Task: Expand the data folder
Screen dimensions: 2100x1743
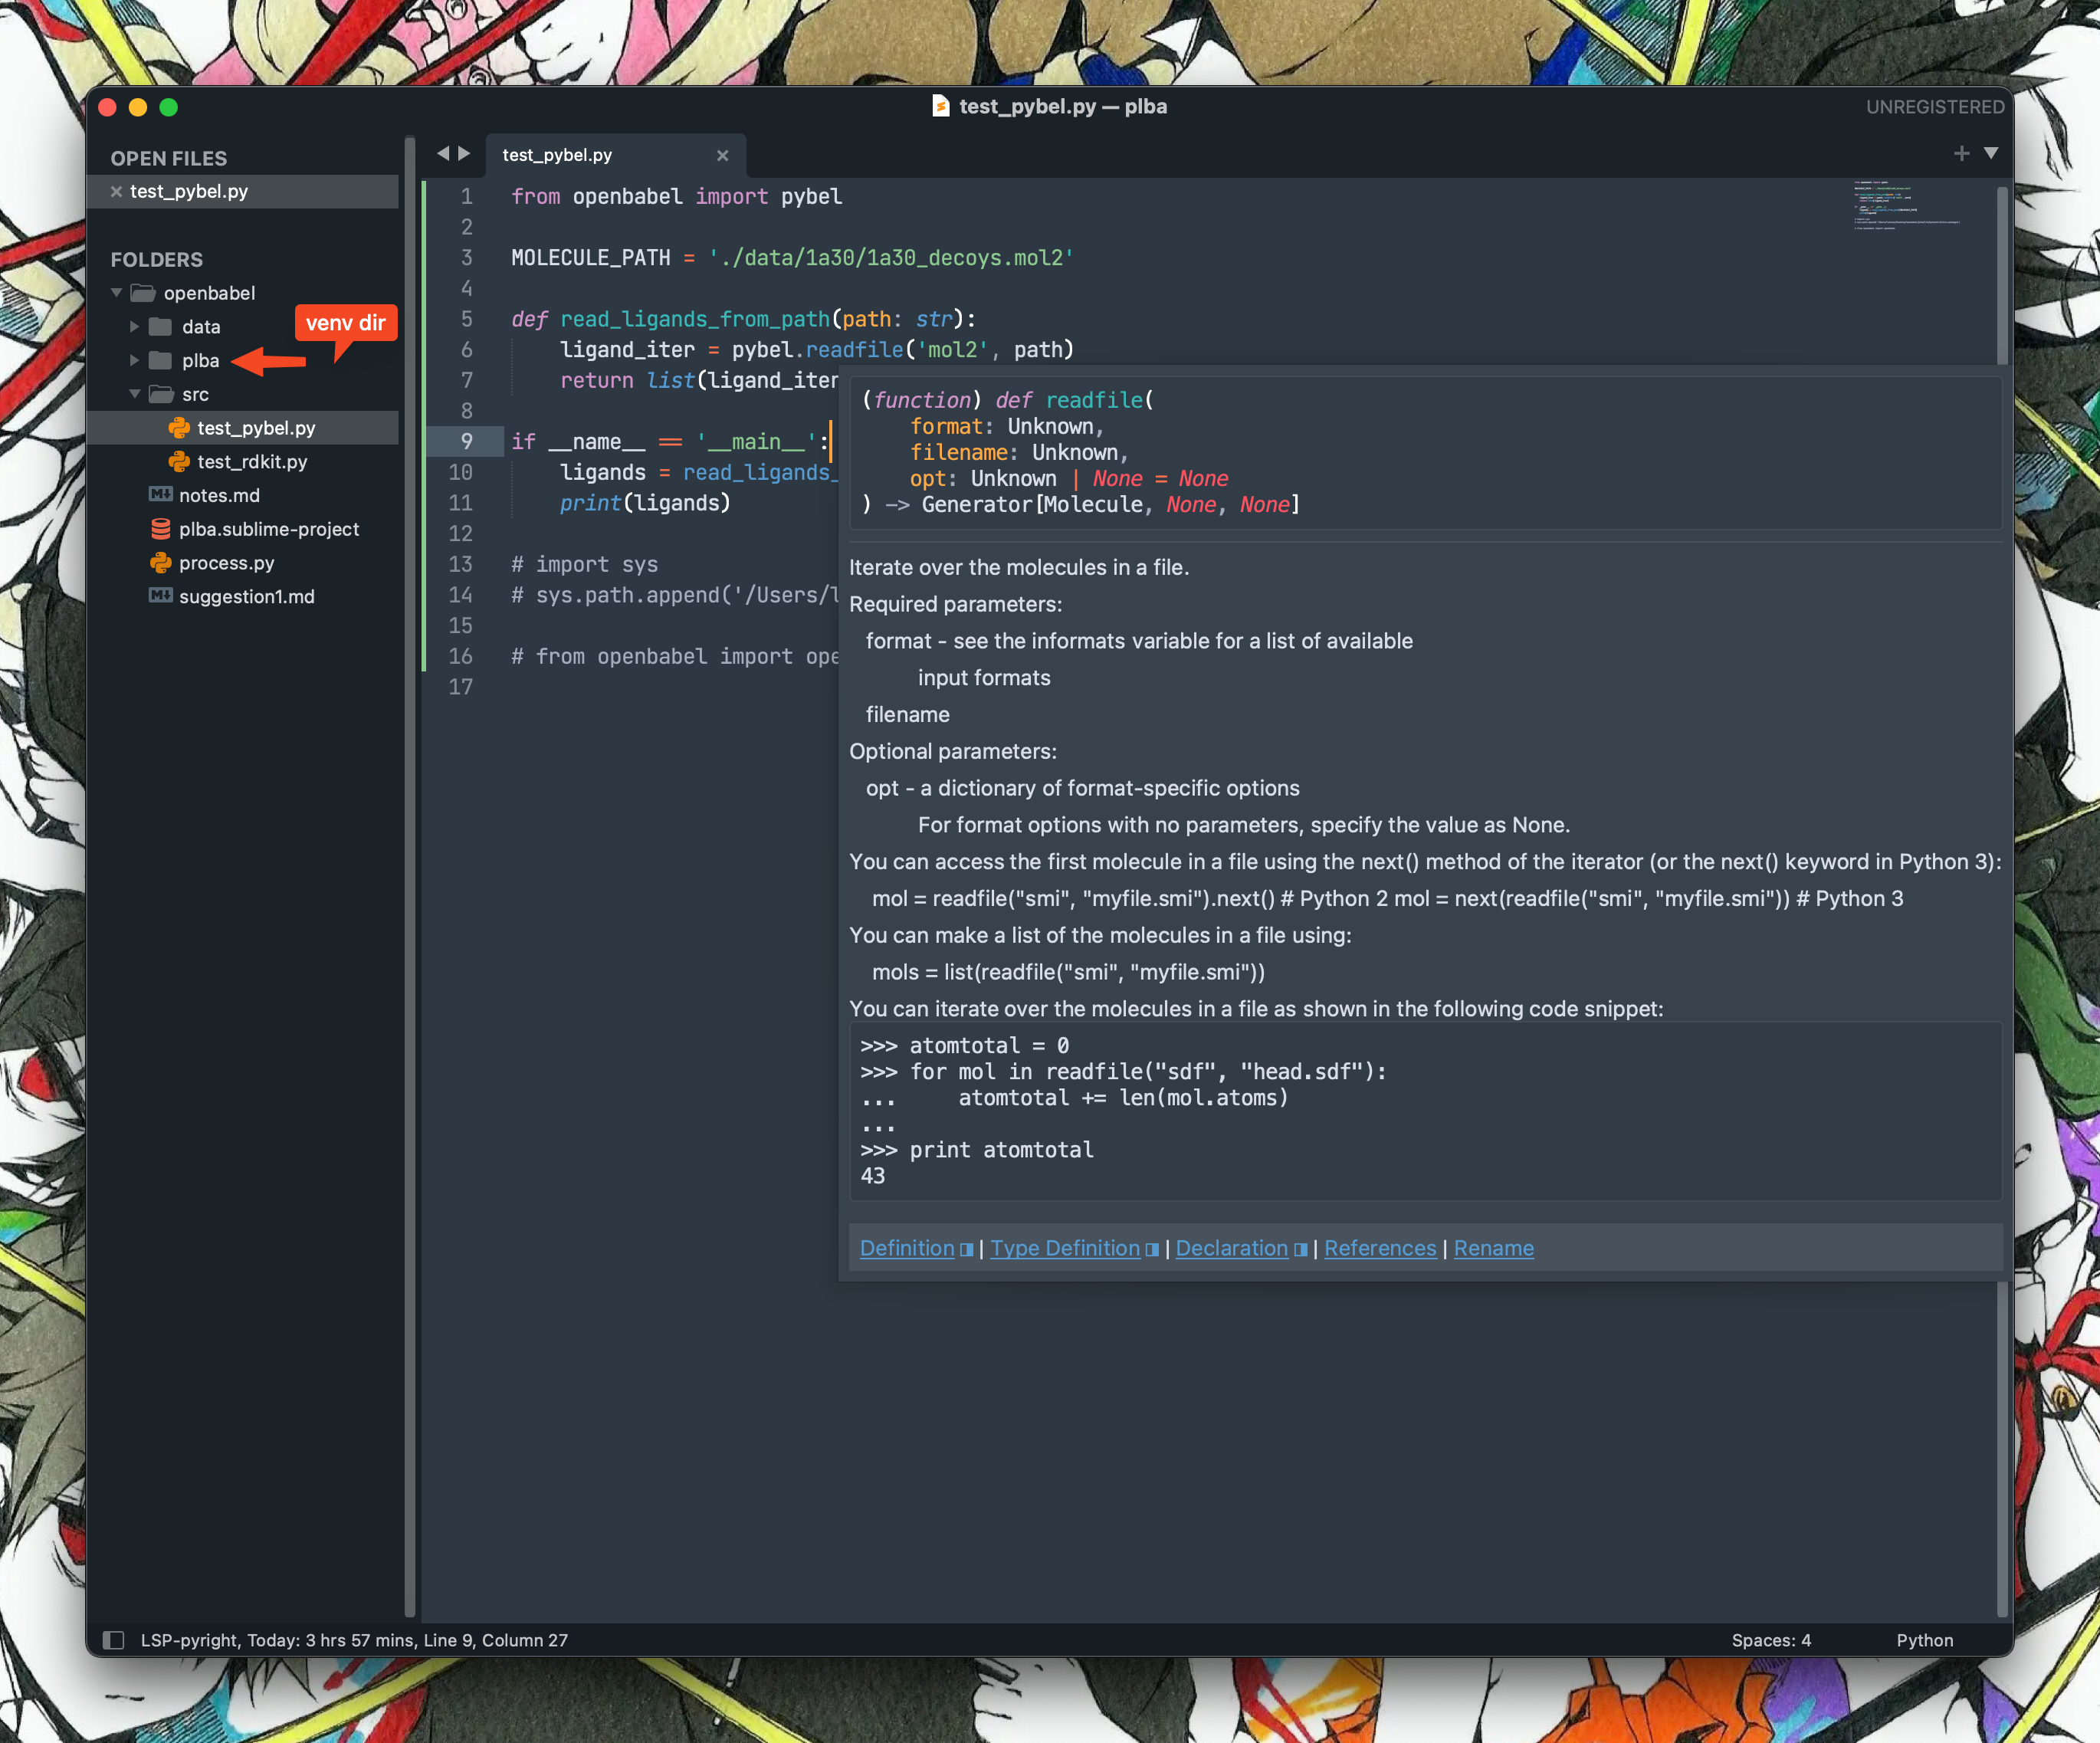Action: (134, 326)
